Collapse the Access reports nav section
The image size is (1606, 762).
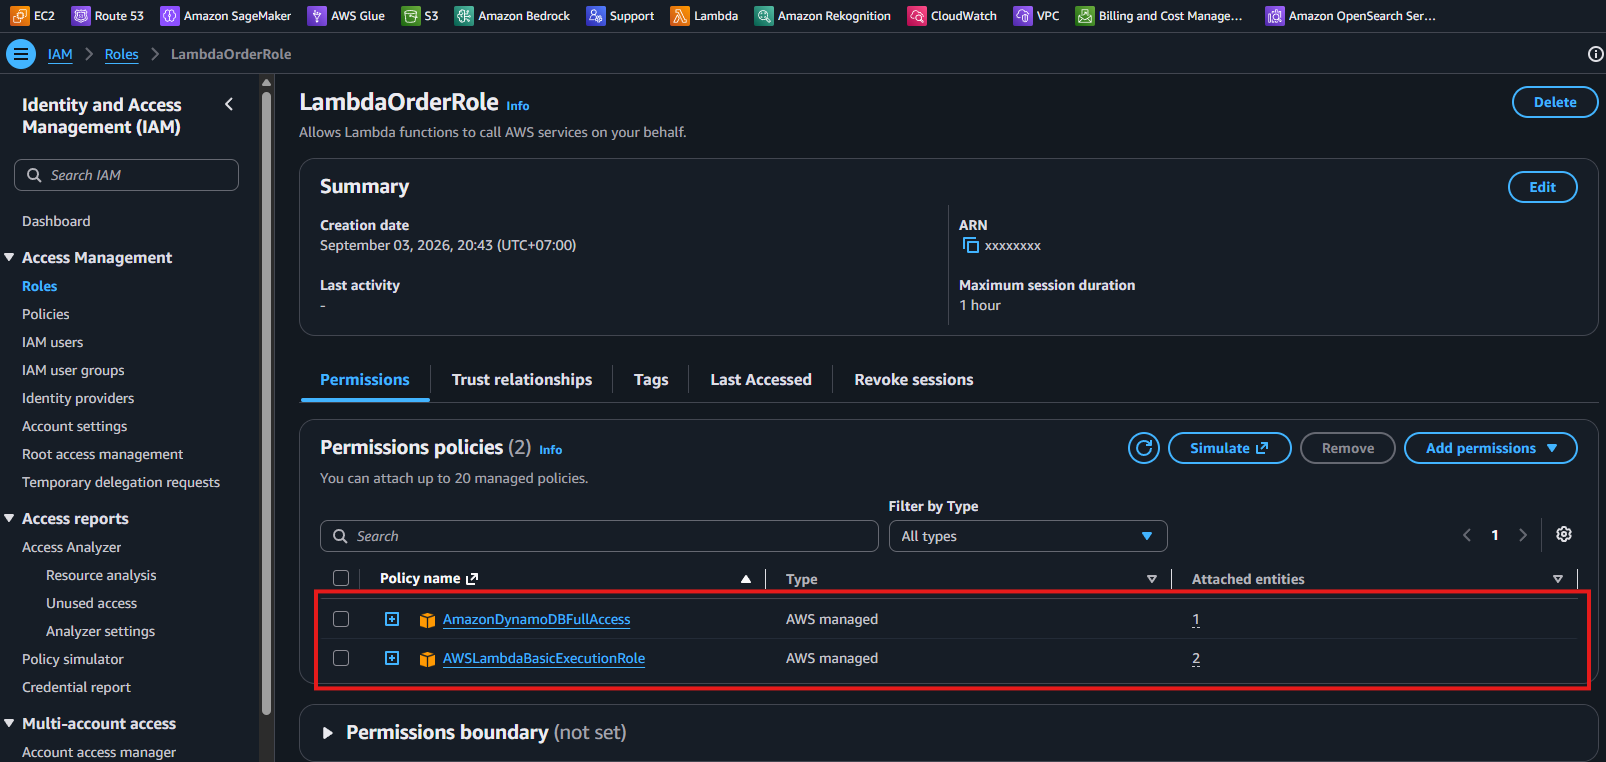coord(9,519)
